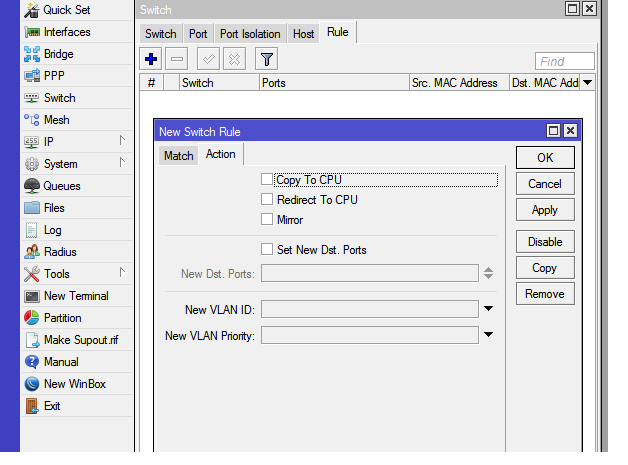Viewport: 628px width, 465px height.
Task: Open the Manual
Action: click(x=76, y=362)
